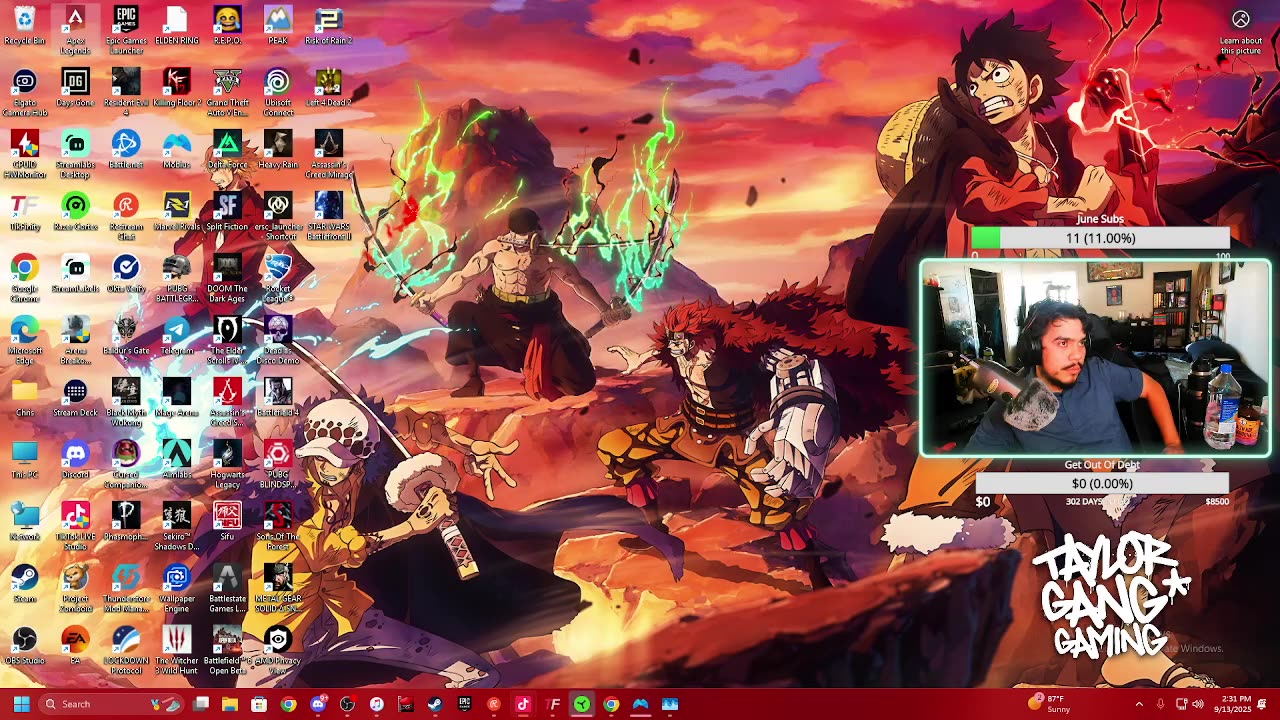Launch Apex Legends from the desktop

75,30
